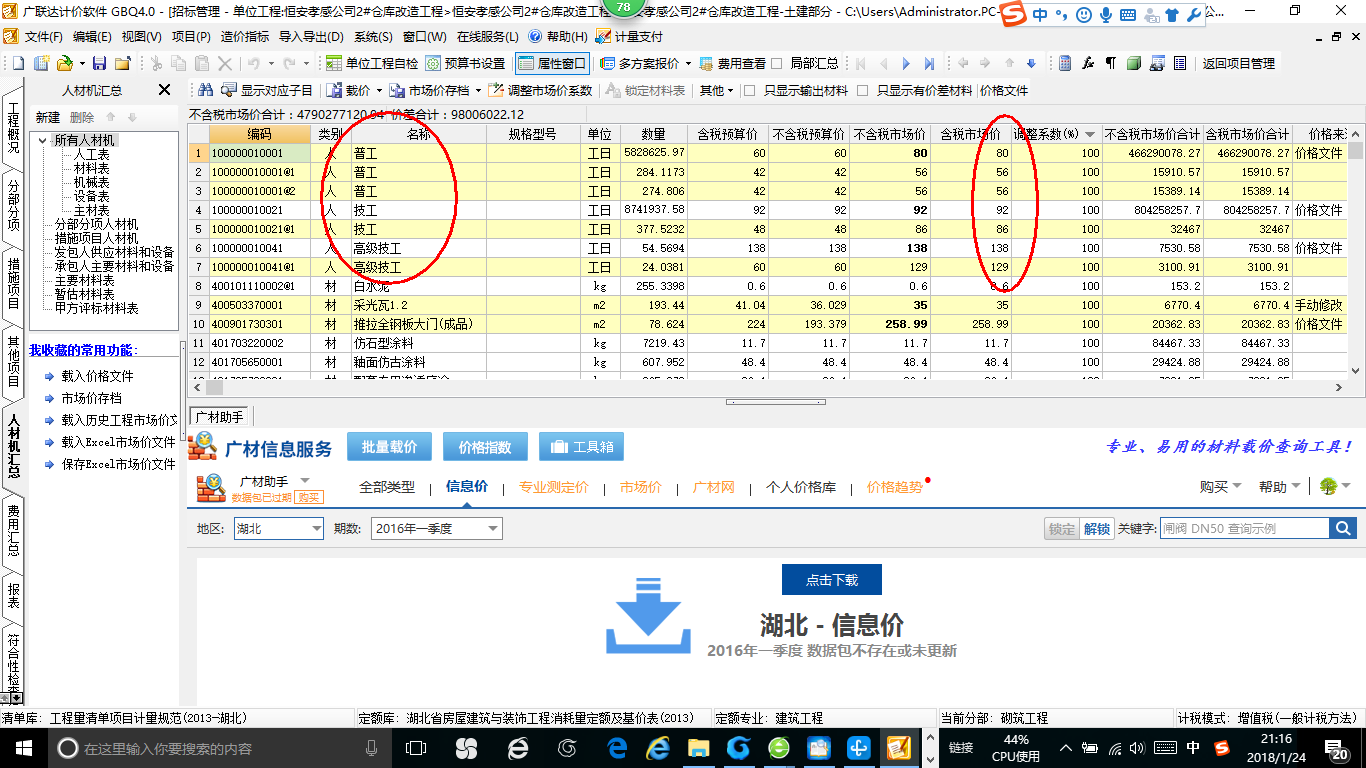1366x768 pixels.
Task: Open Windows Start menu
Action: tap(22, 747)
